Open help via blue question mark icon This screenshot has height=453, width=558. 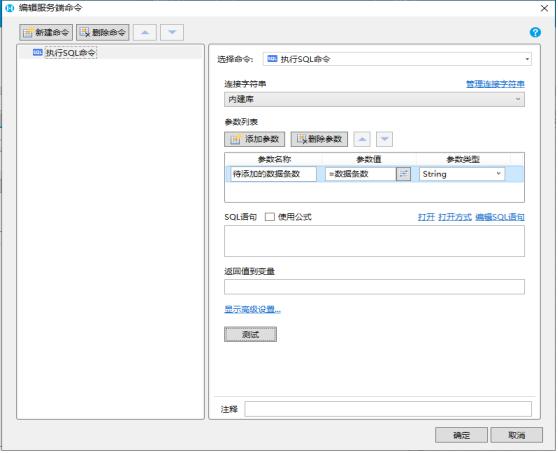[x=535, y=32]
